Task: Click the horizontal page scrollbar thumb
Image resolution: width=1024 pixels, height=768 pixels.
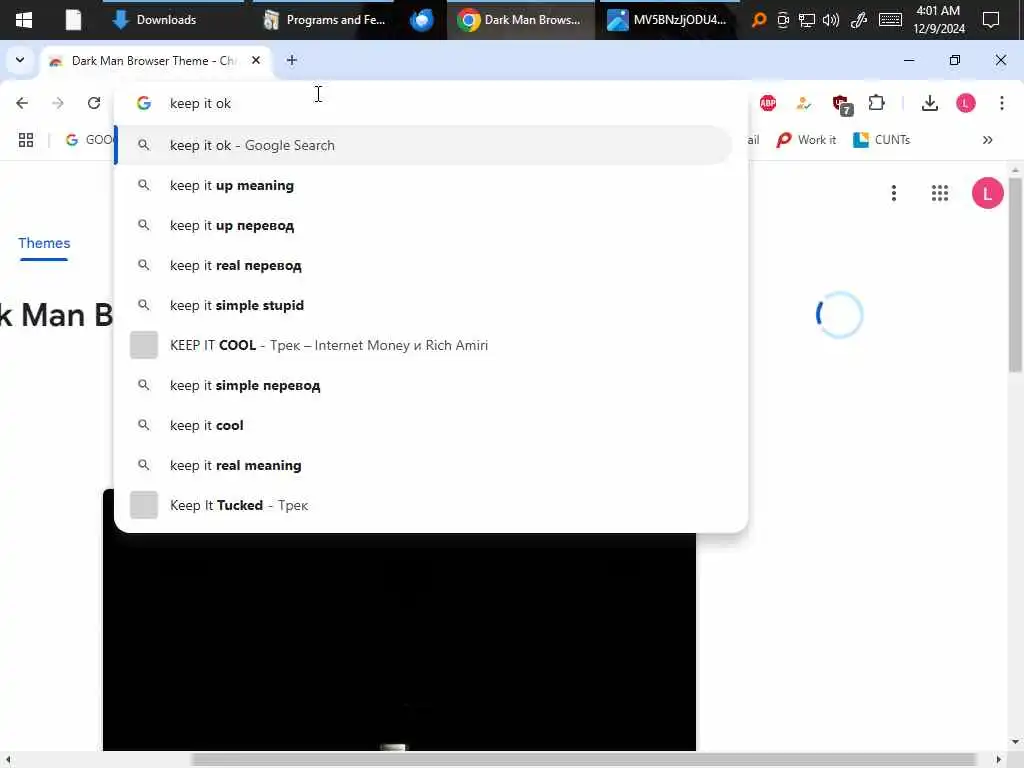Action: click(x=583, y=760)
